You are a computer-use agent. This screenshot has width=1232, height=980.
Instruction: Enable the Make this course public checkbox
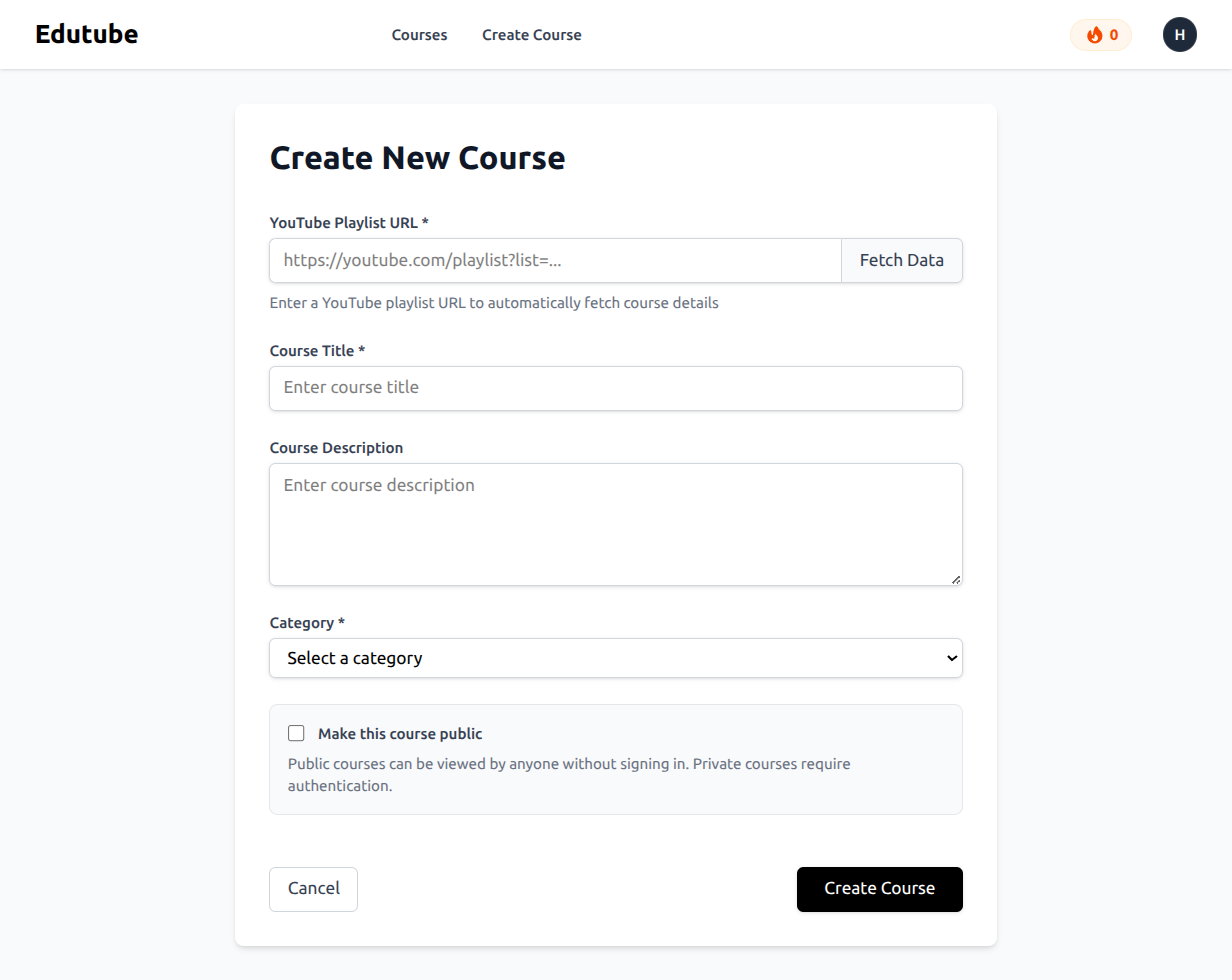[x=296, y=733]
